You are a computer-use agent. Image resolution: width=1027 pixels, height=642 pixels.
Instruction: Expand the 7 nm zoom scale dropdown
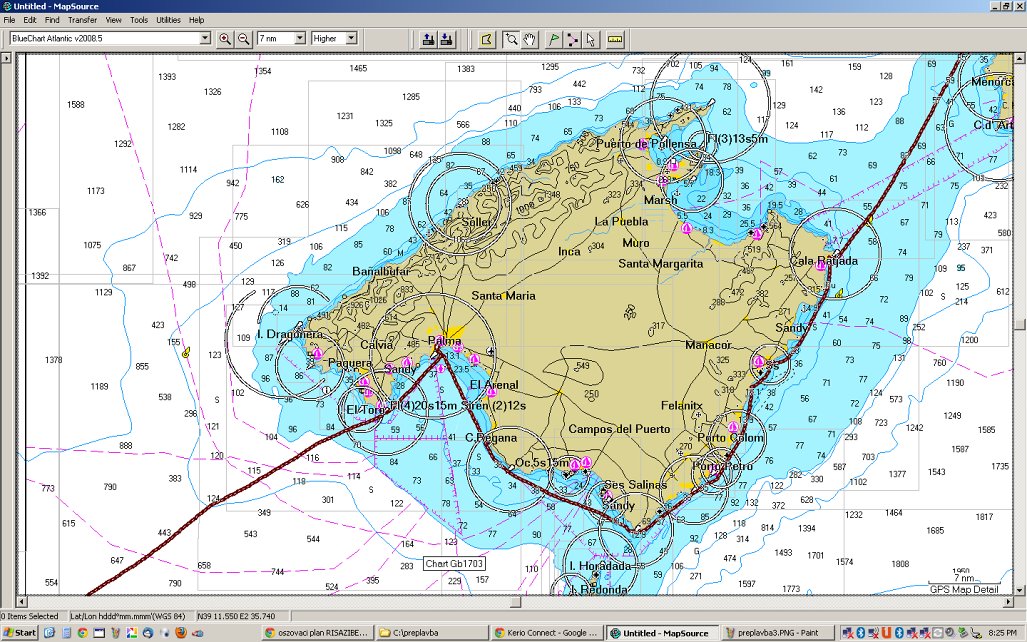coord(299,39)
